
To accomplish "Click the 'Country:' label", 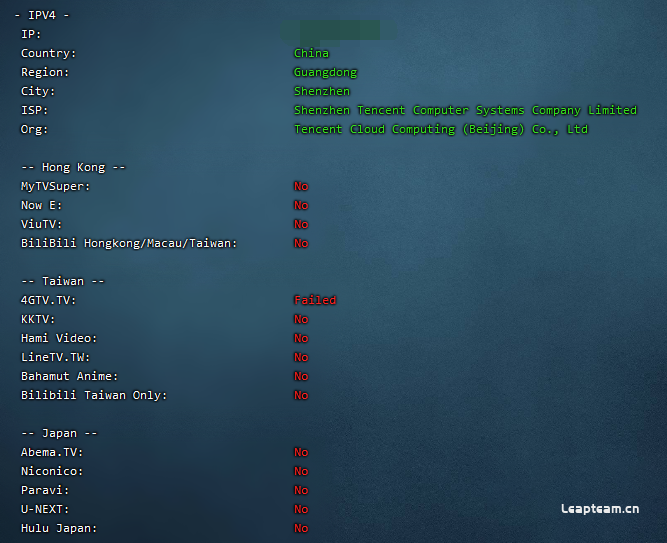I will pyautogui.click(x=48, y=53).
